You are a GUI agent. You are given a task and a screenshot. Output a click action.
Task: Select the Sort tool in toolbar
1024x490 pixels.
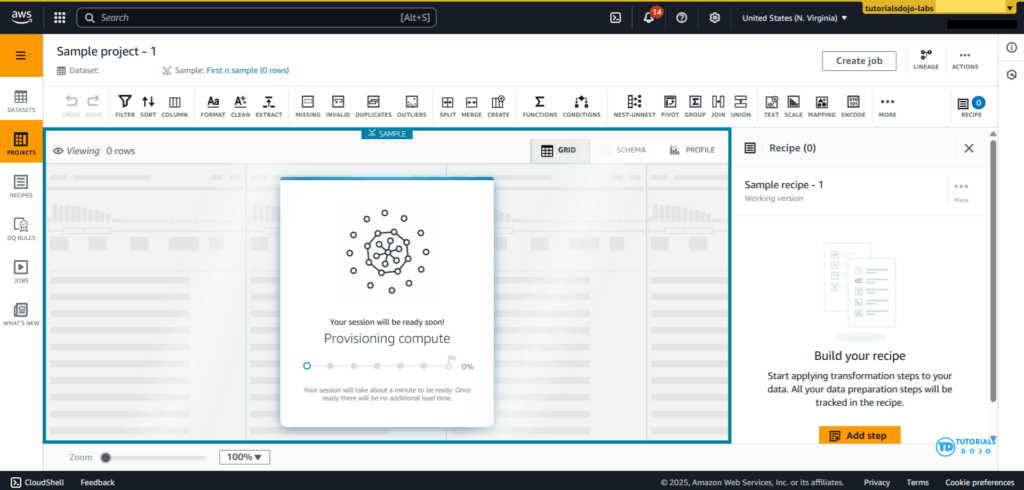[148, 105]
